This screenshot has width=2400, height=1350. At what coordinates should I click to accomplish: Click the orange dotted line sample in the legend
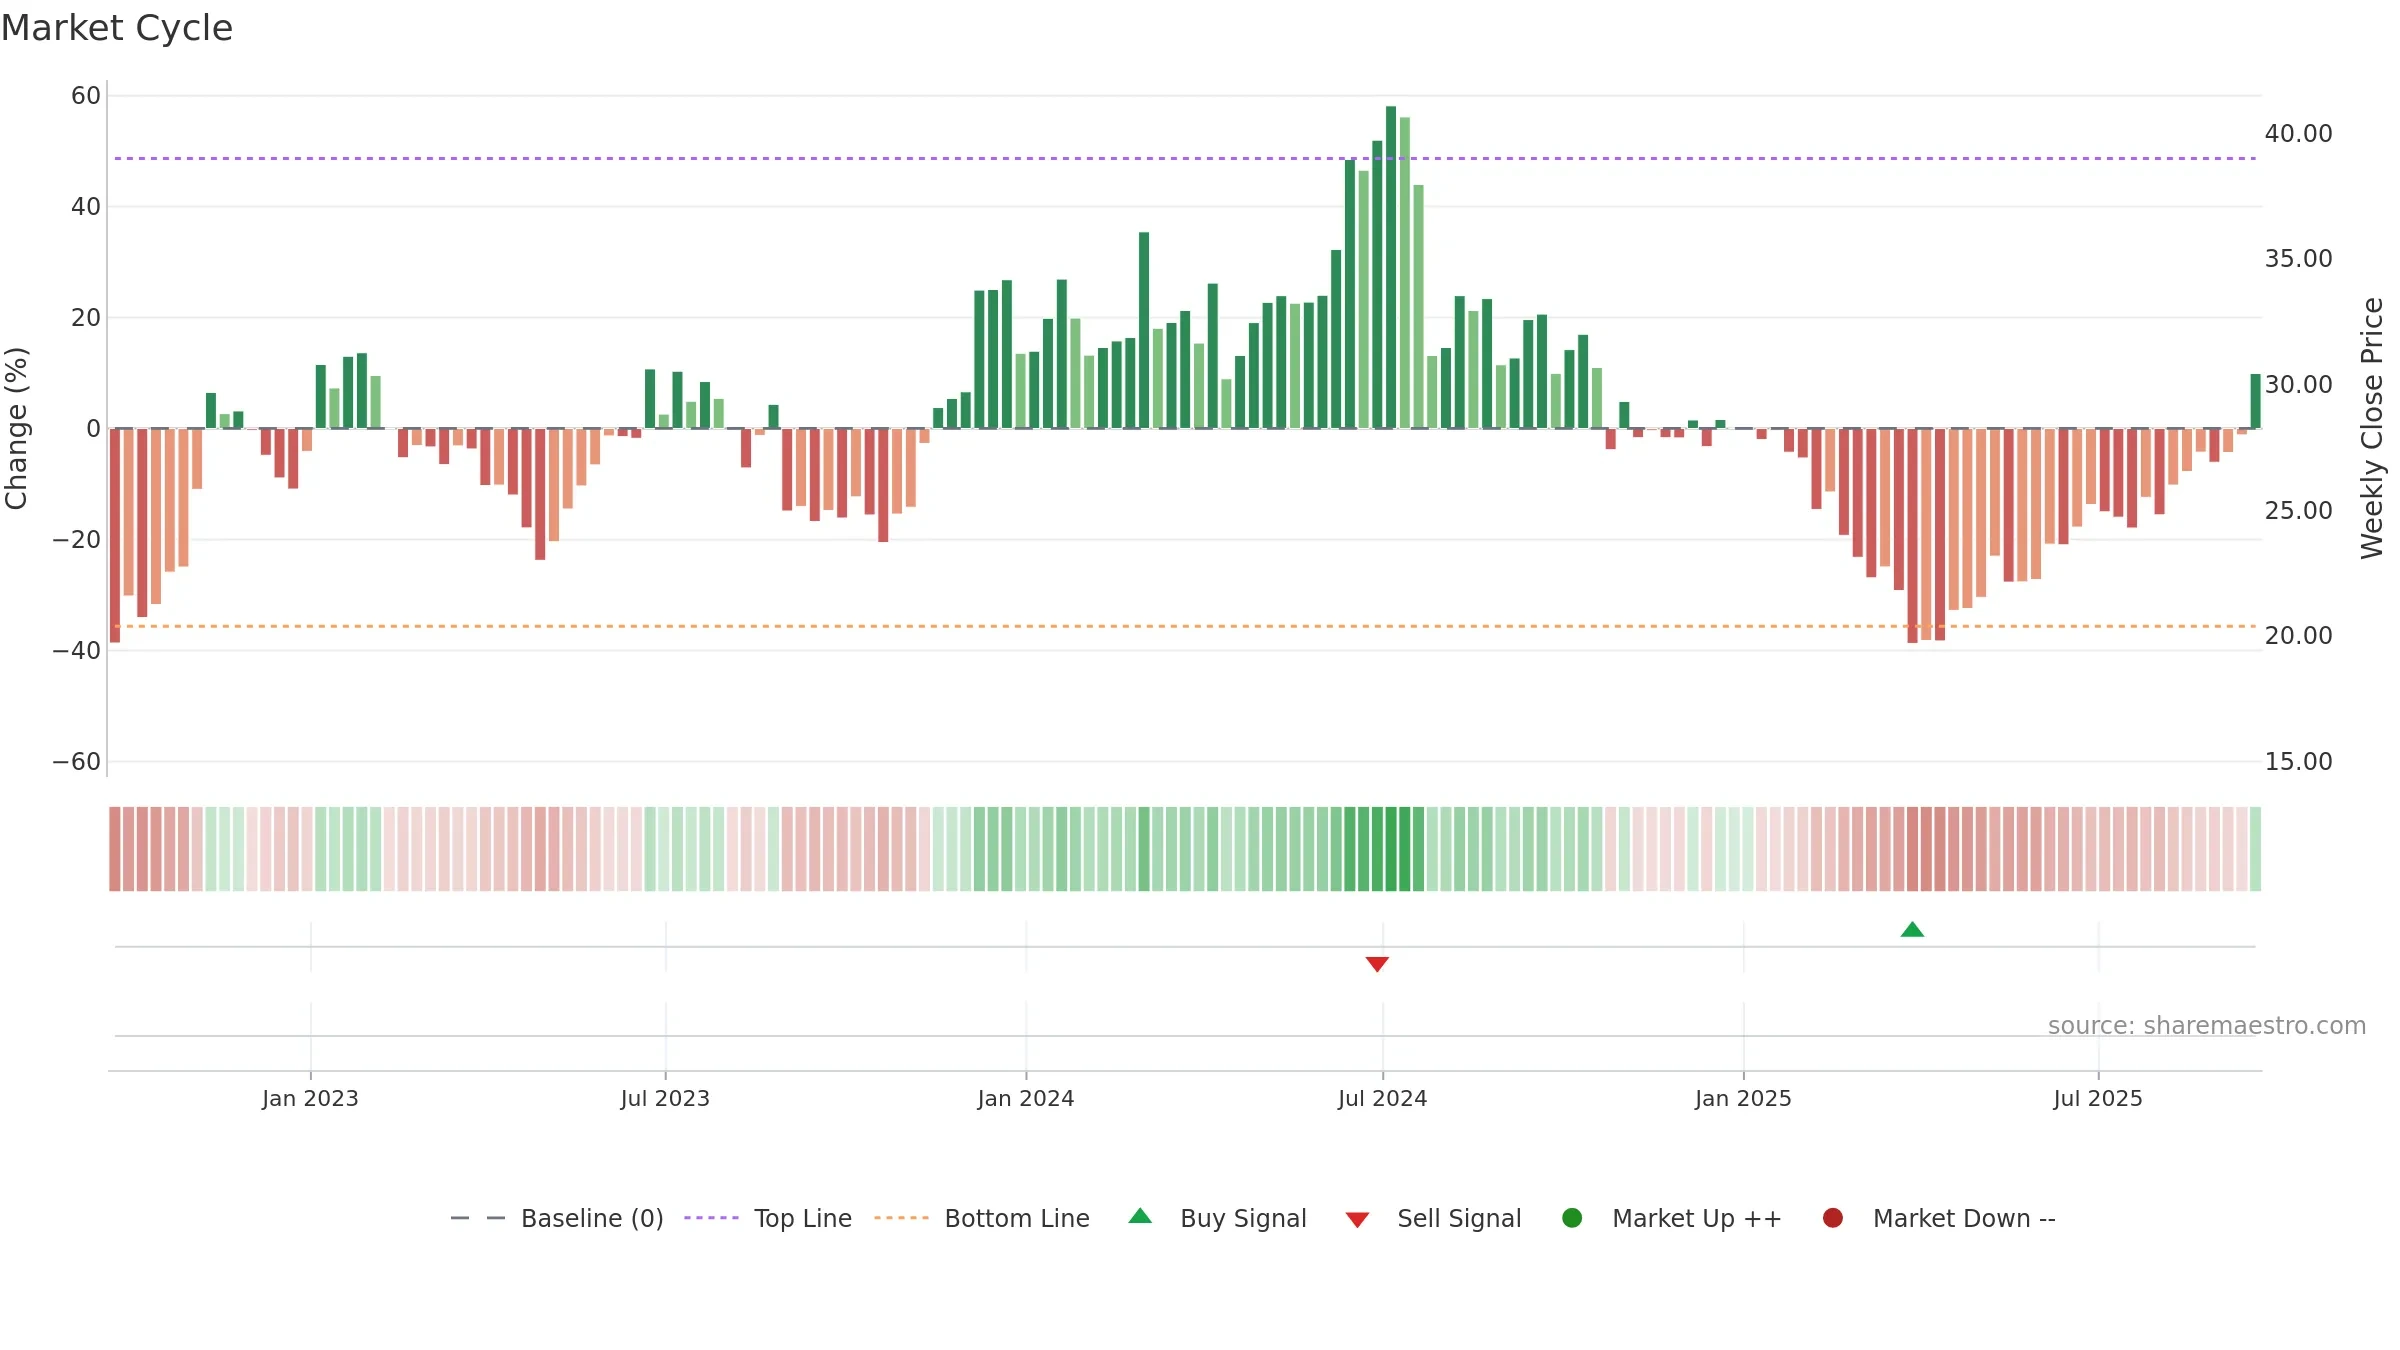point(901,1218)
